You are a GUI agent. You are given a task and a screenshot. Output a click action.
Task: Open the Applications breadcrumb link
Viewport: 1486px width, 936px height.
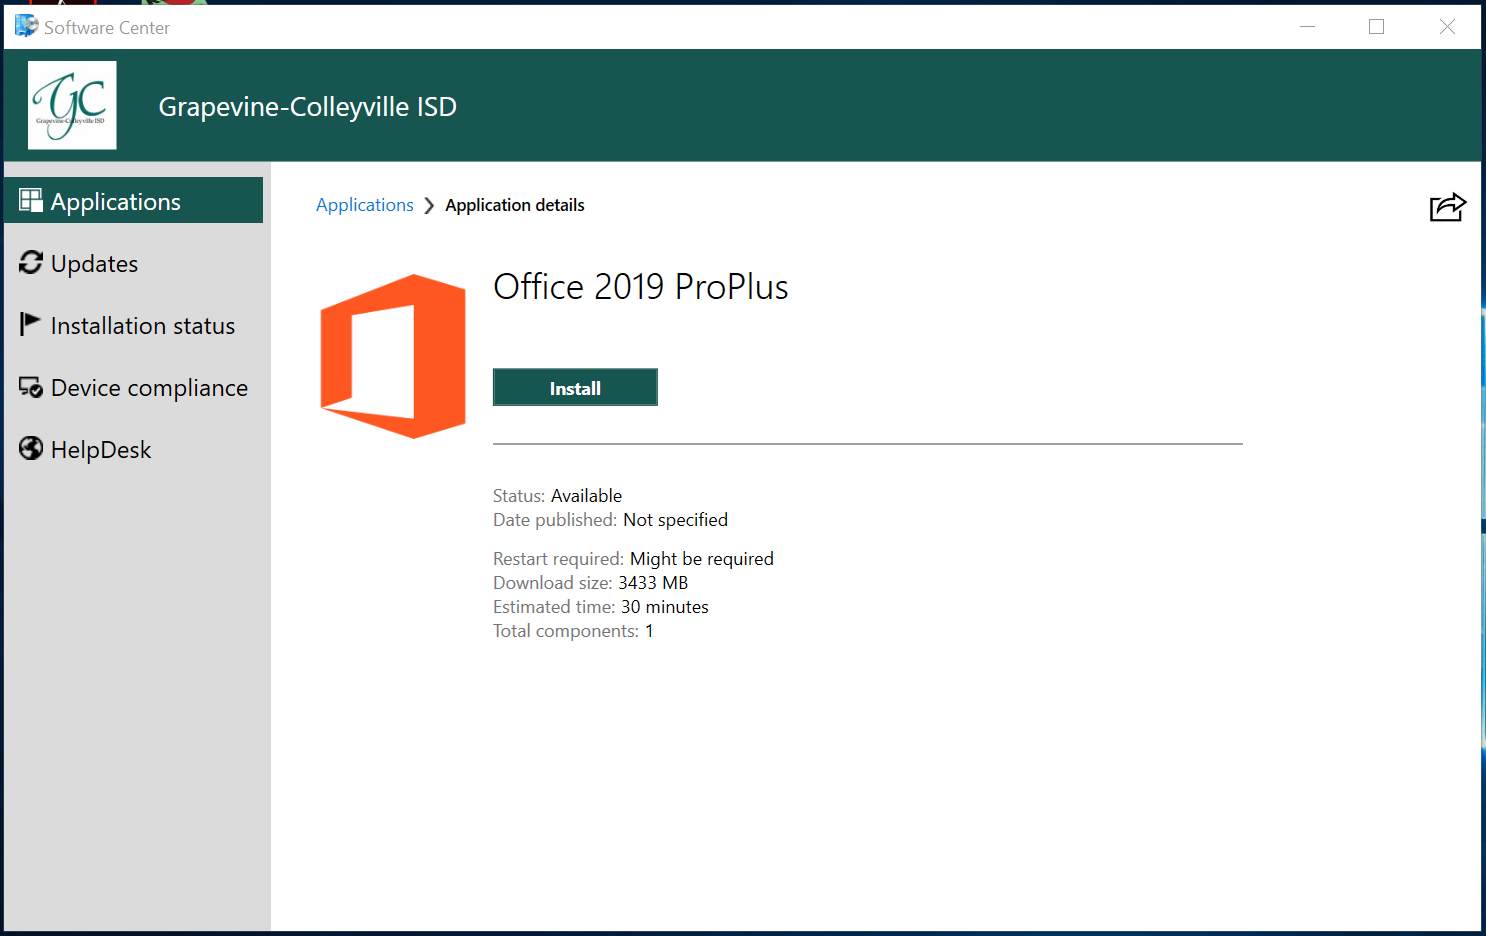coord(364,204)
